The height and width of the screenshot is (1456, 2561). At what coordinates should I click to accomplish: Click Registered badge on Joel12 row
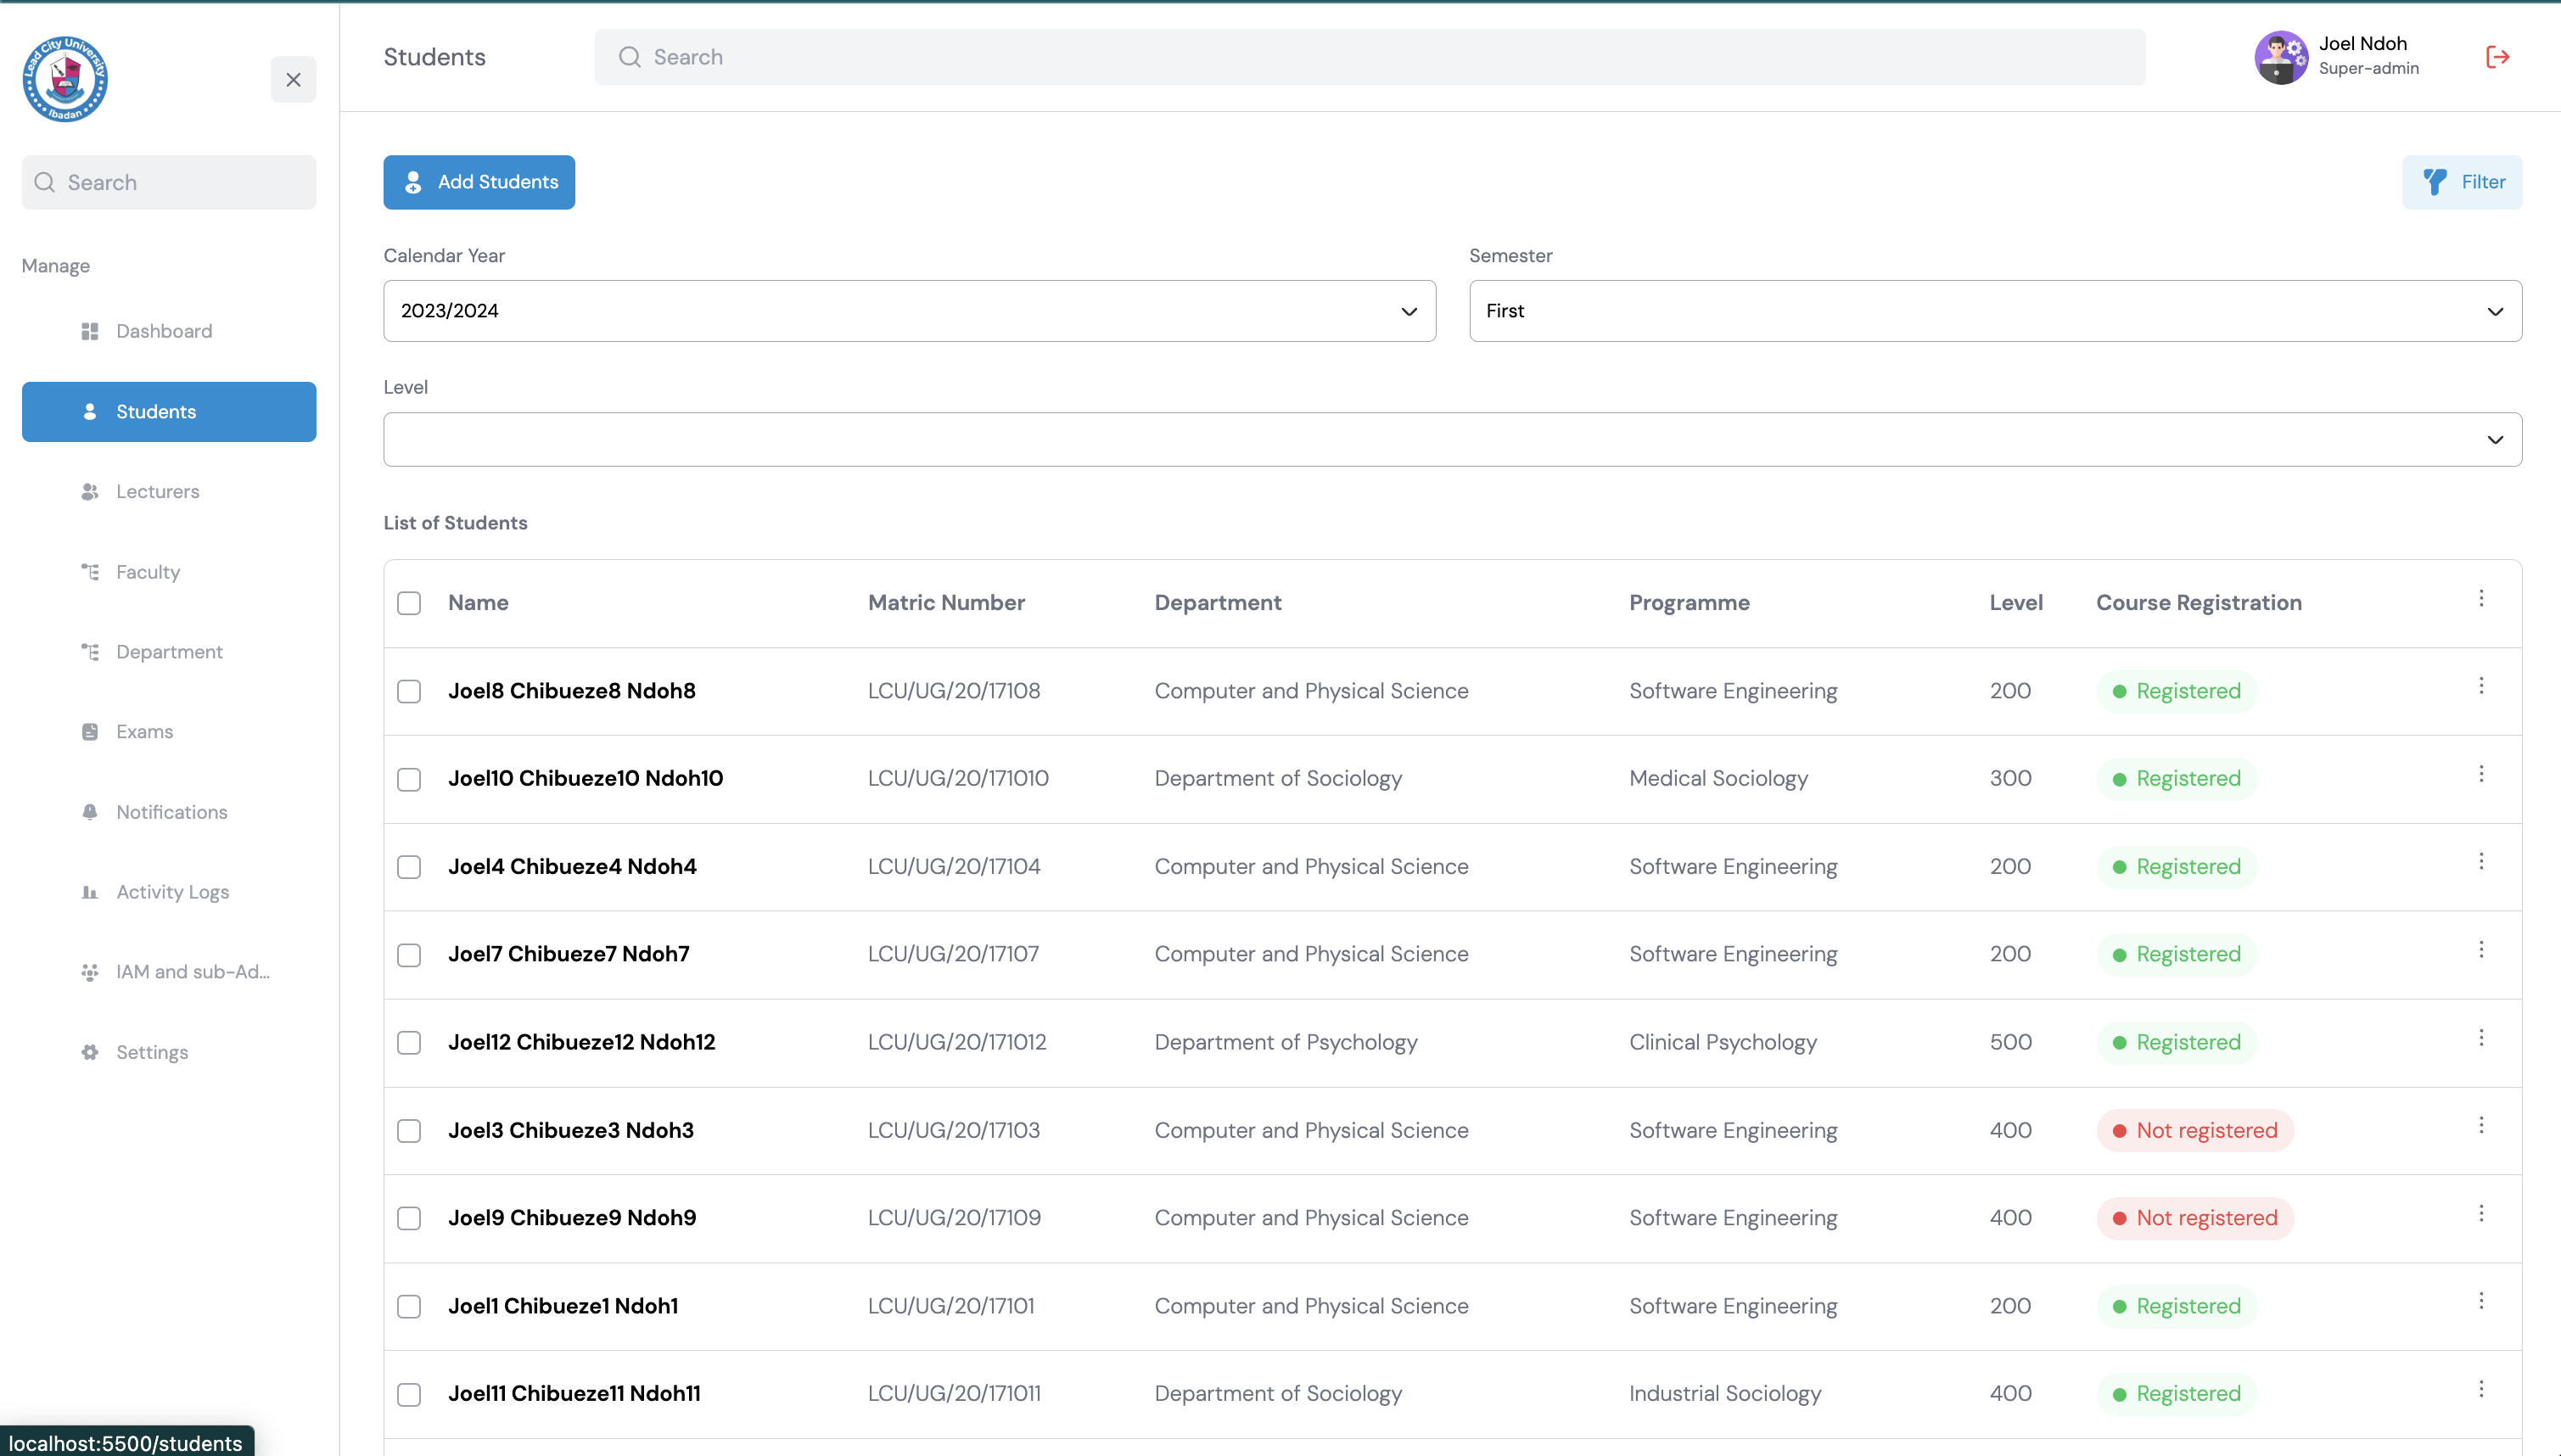(2177, 1043)
